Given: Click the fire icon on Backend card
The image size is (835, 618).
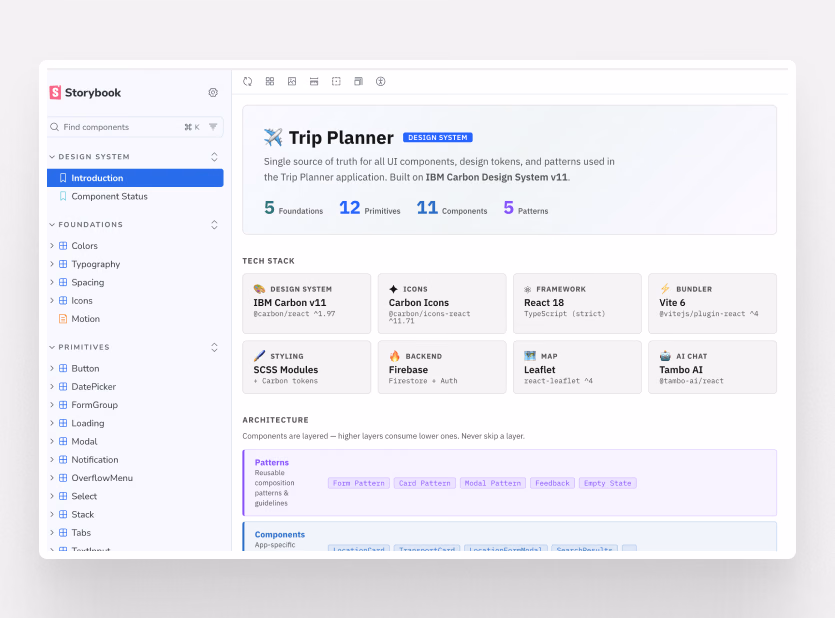Looking at the screenshot, I should click(395, 356).
